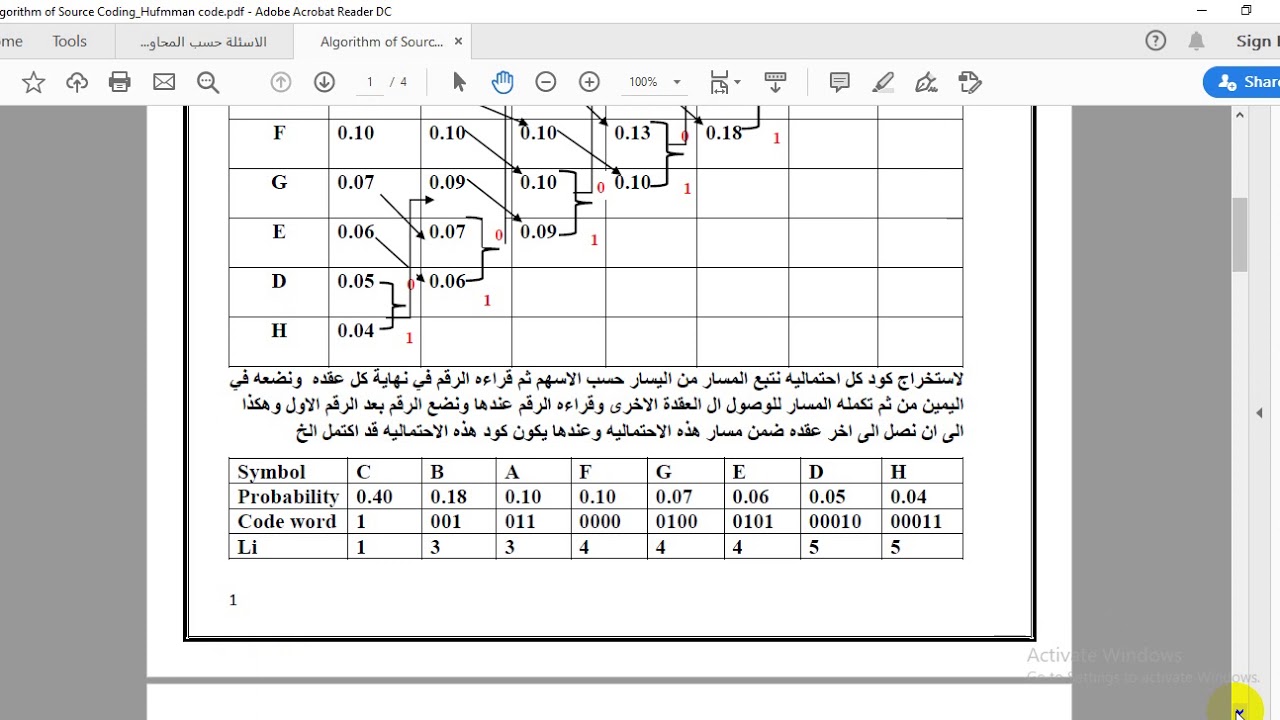Viewport: 1280px width, 720px height.
Task: Go to next page arrow
Action: coord(324,82)
